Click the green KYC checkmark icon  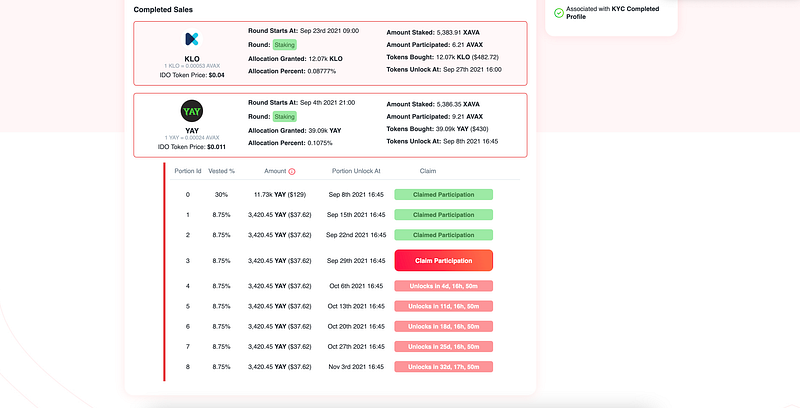coord(559,13)
